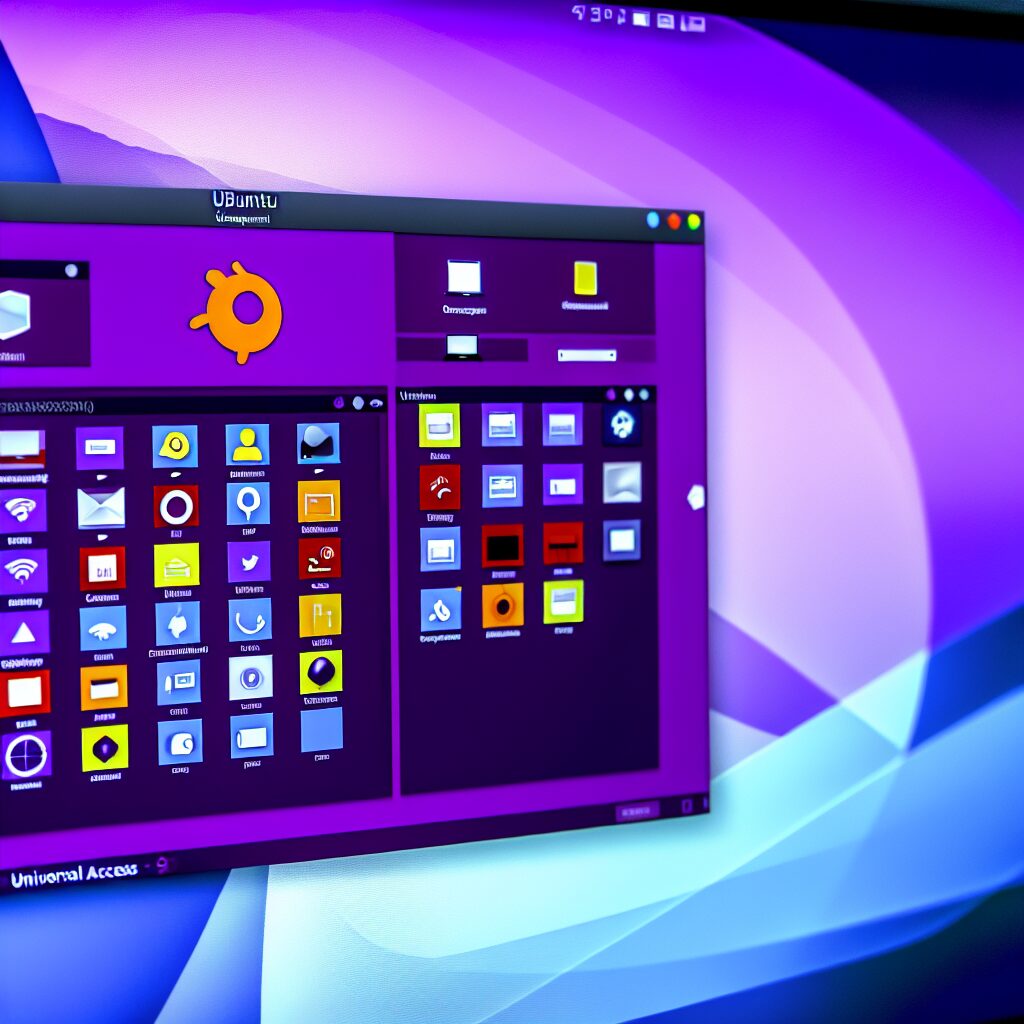Image resolution: width=1024 pixels, height=1024 pixels.
Task: Open the white envelope mail icon
Action: (101, 507)
